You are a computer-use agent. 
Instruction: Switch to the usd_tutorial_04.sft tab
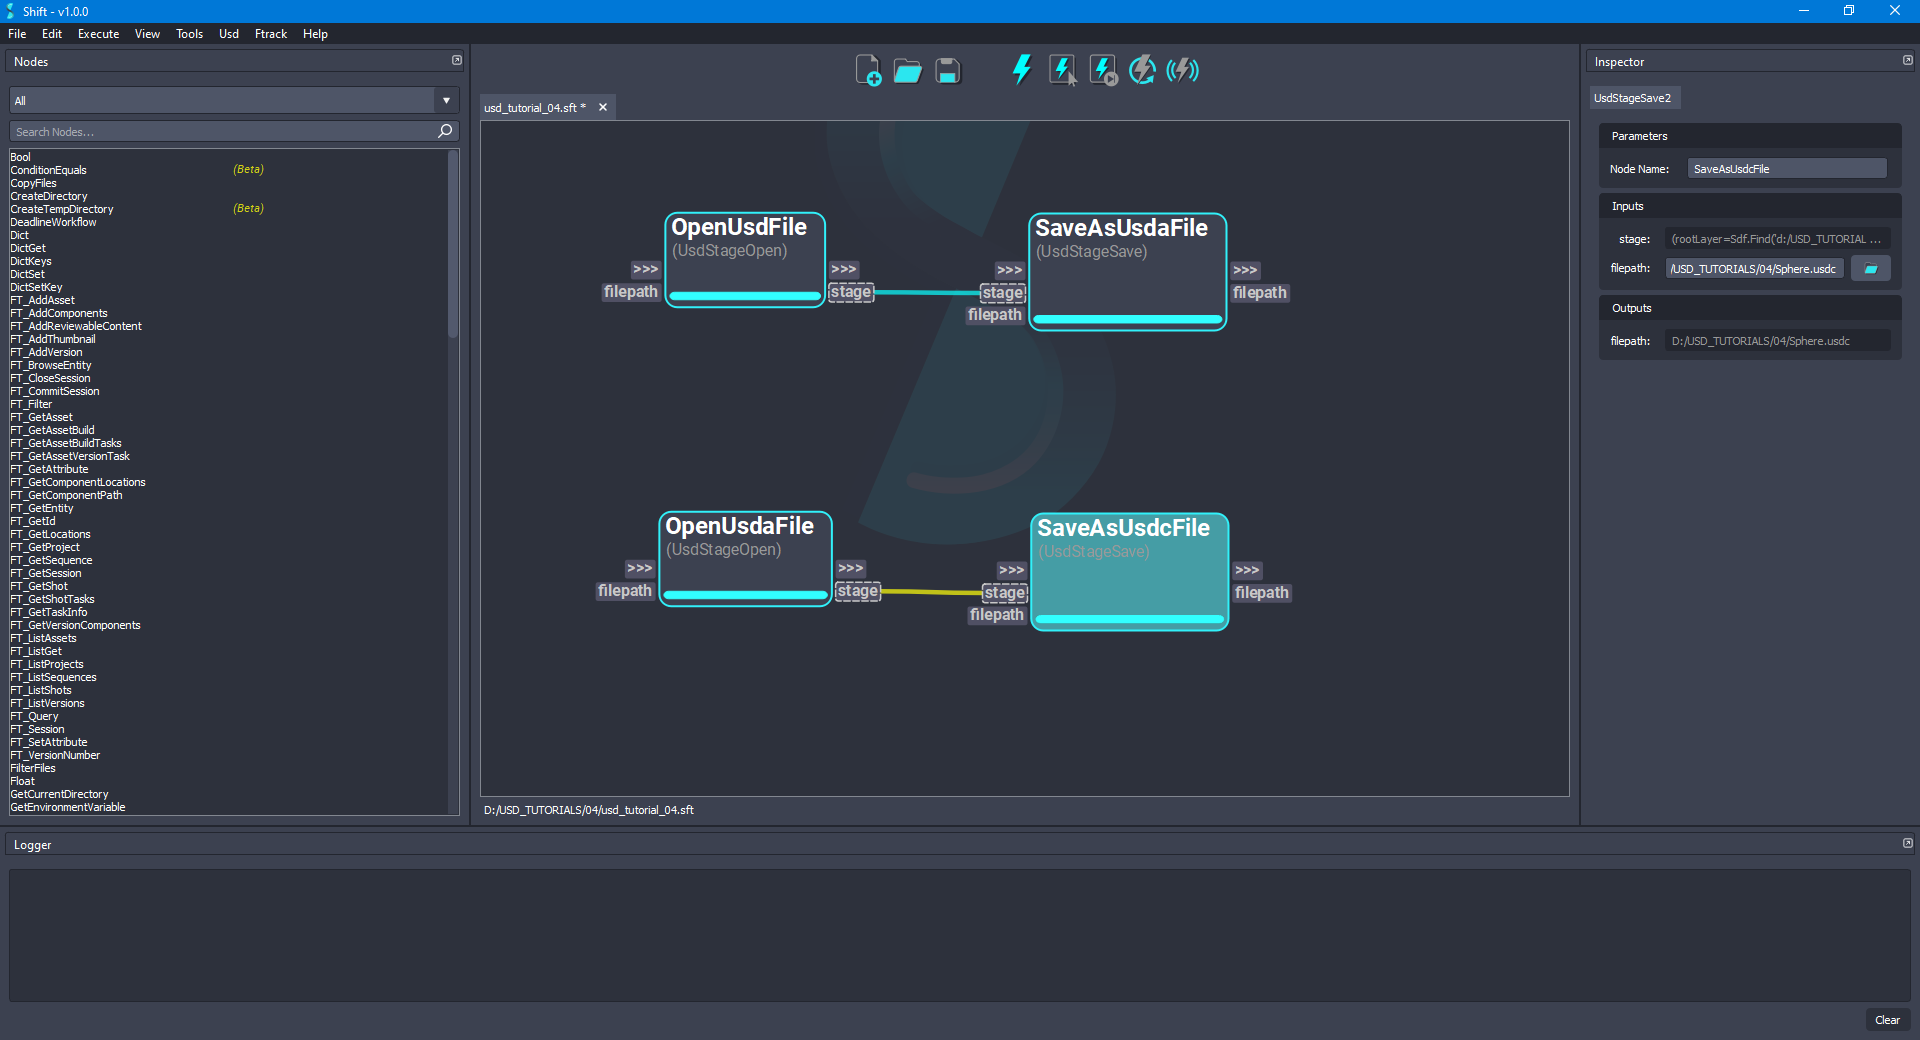pyautogui.click(x=533, y=107)
